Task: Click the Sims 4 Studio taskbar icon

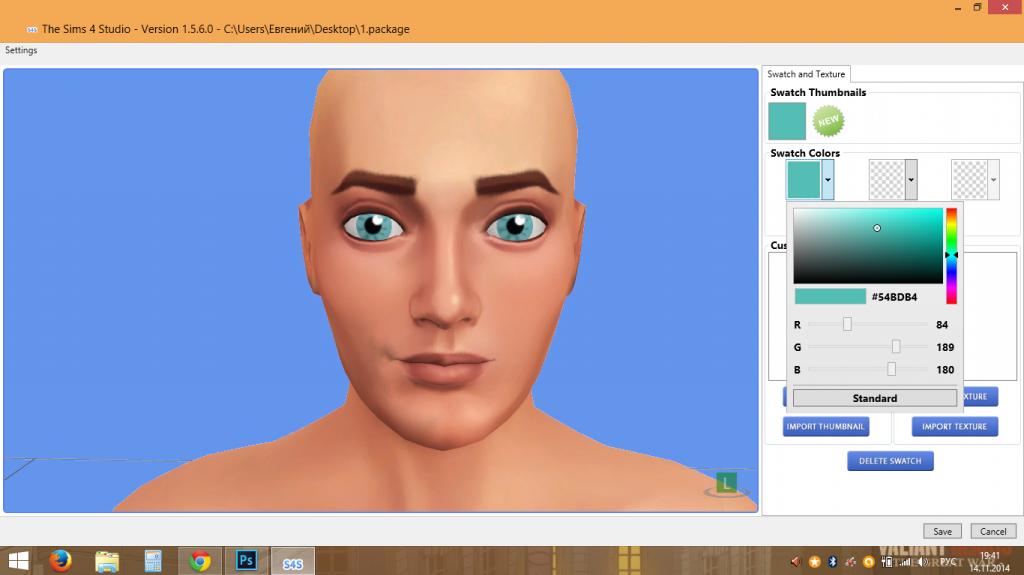Action: pos(292,561)
